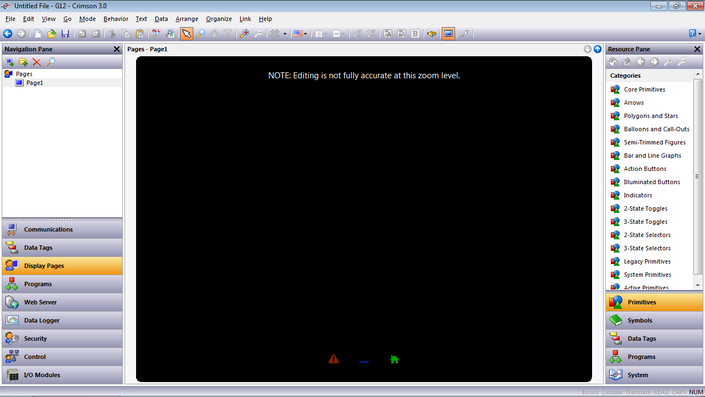Select Page1 in the Pages tree
Image resolution: width=705 pixels, height=397 pixels.
[35, 83]
